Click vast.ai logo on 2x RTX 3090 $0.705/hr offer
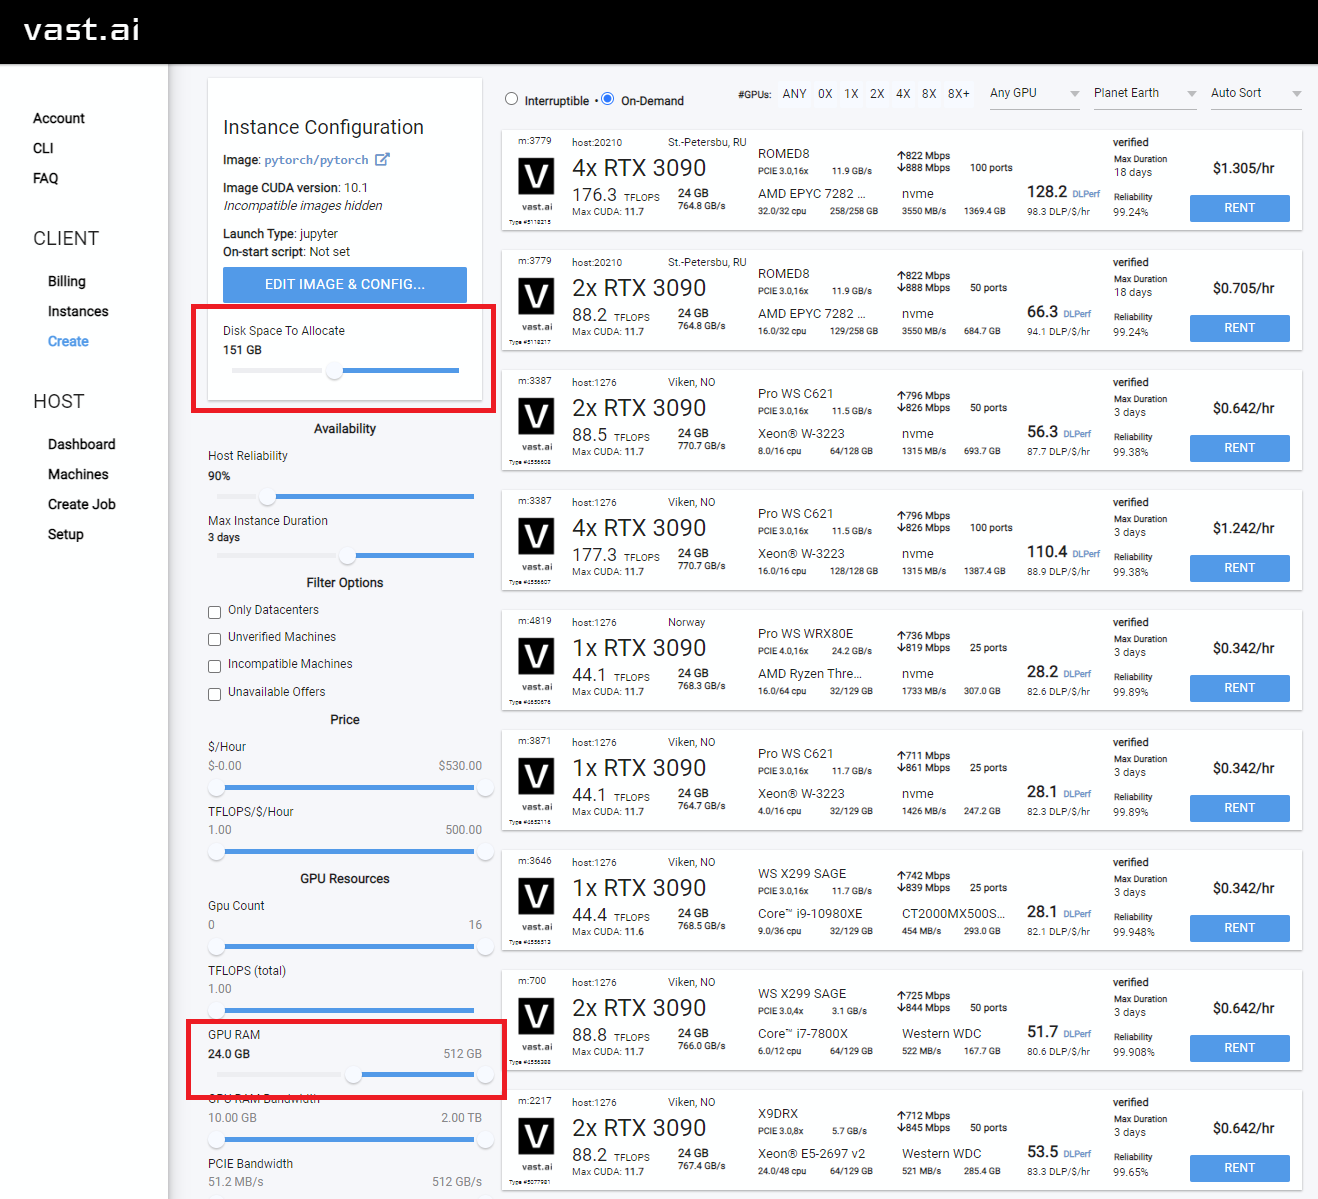 coord(536,298)
